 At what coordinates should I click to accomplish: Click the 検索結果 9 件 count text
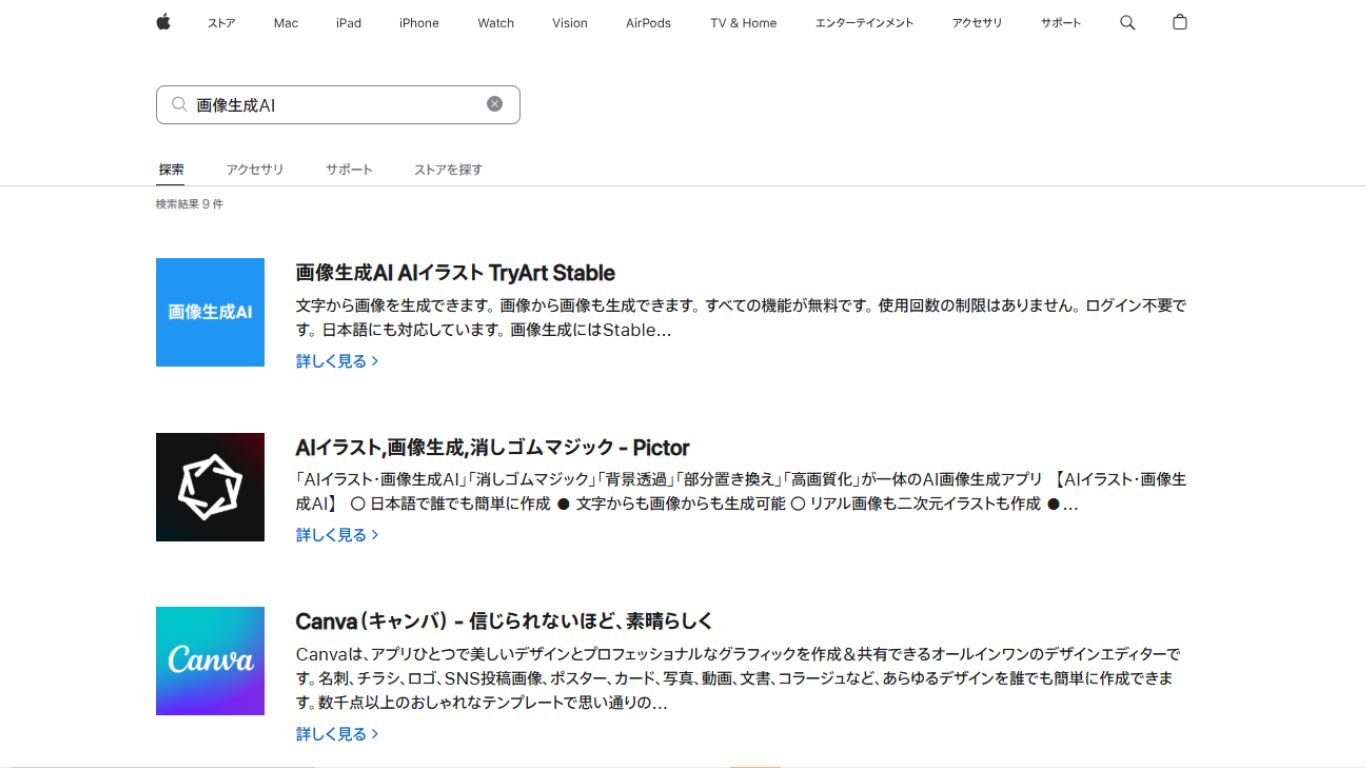coord(189,204)
